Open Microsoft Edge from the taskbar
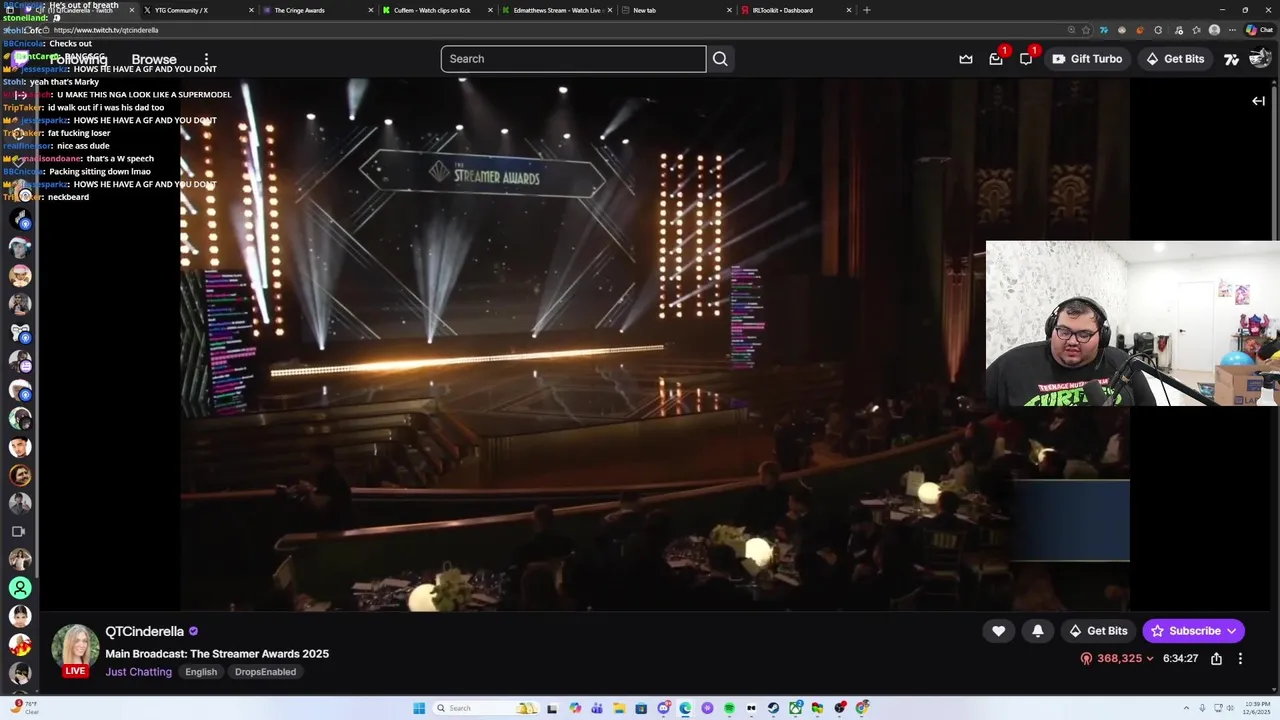1280x720 pixels. (x=685, y=708)
